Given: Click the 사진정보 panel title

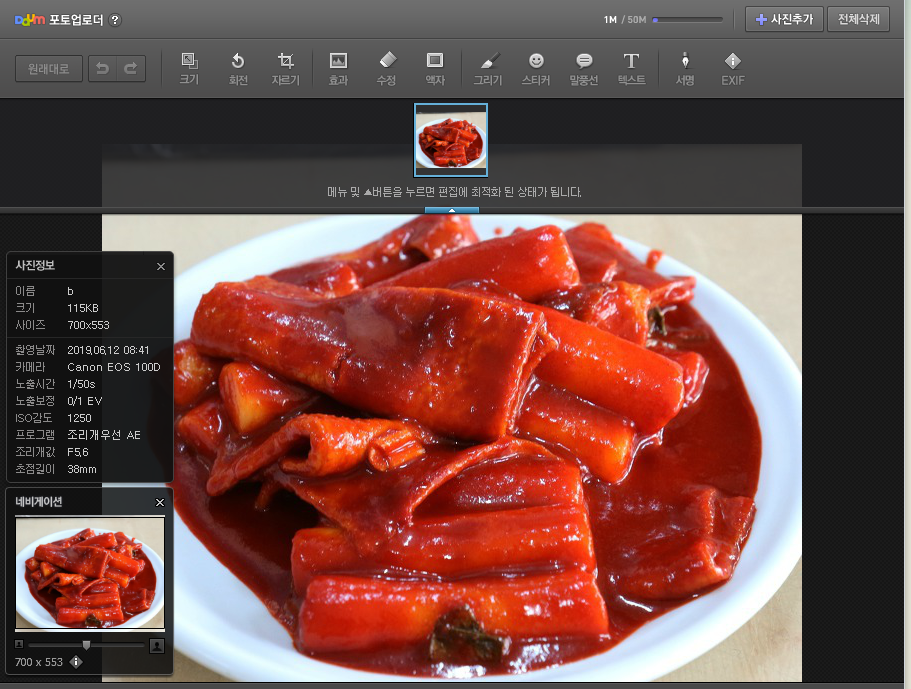Looking at the screenshot, I should [35, 265].
